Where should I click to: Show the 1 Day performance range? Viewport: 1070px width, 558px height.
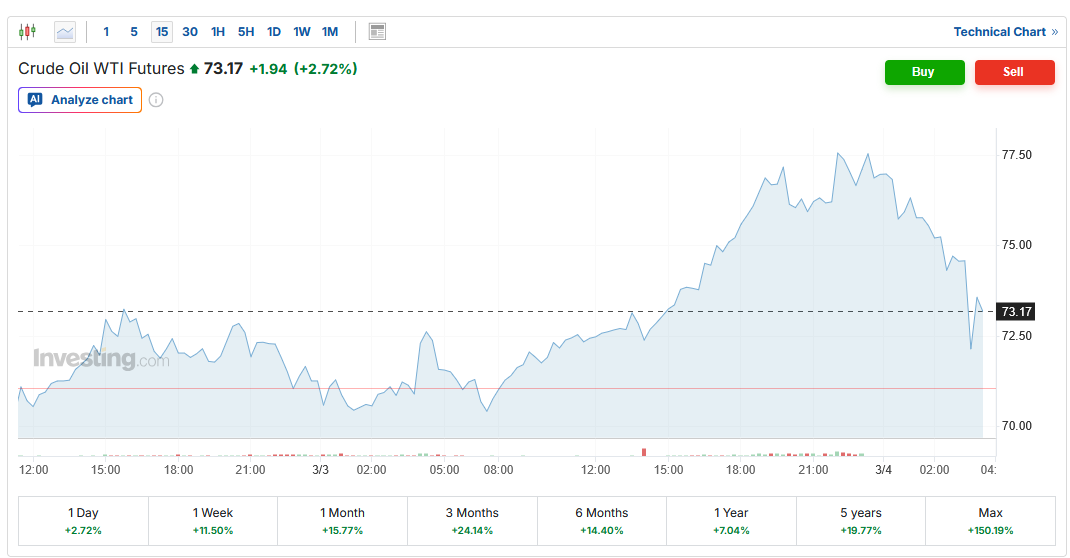tap(83, 521)
